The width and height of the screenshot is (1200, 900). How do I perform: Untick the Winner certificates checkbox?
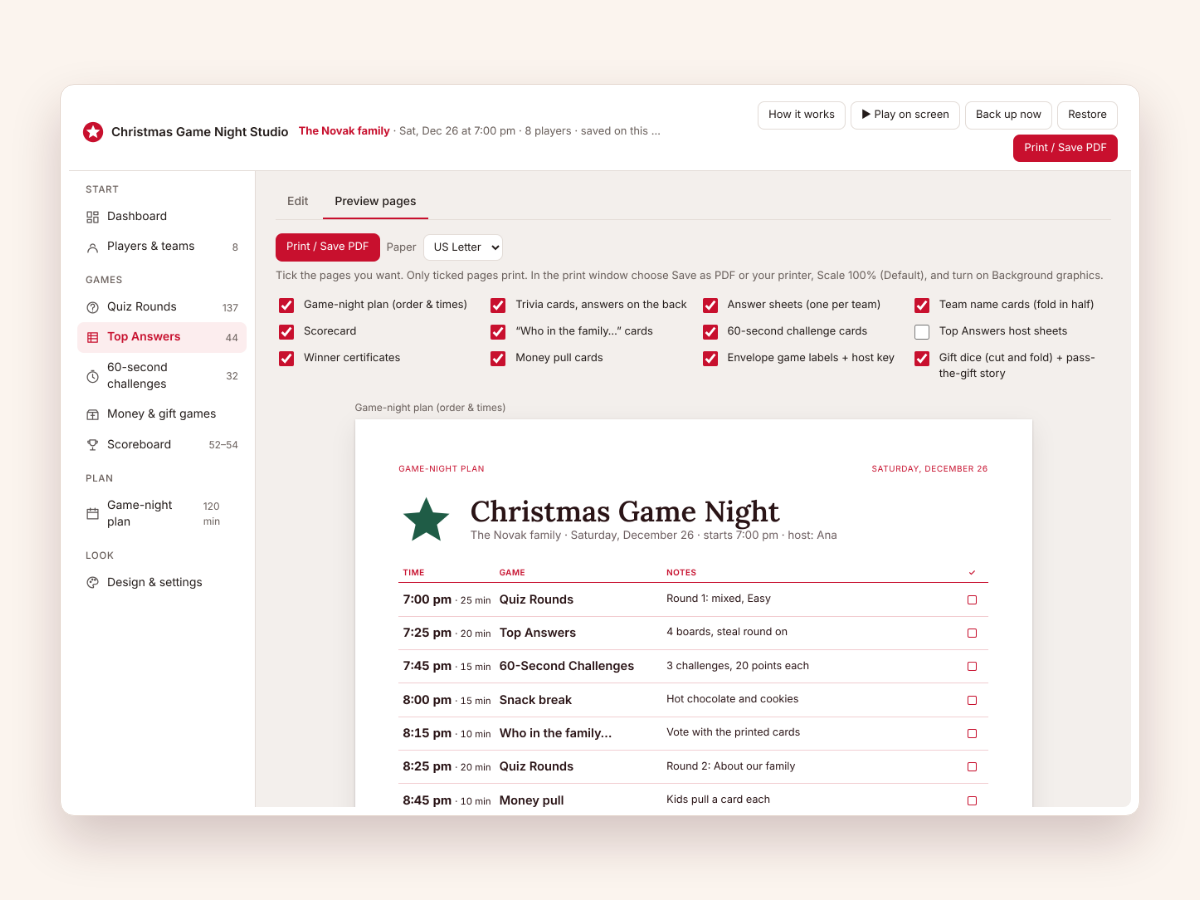pos(286,358)
